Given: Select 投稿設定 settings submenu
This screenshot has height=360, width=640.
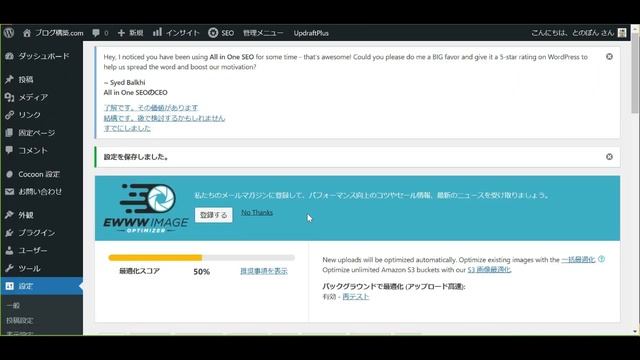Looking at the screenshot, I should tap(20, 320).
